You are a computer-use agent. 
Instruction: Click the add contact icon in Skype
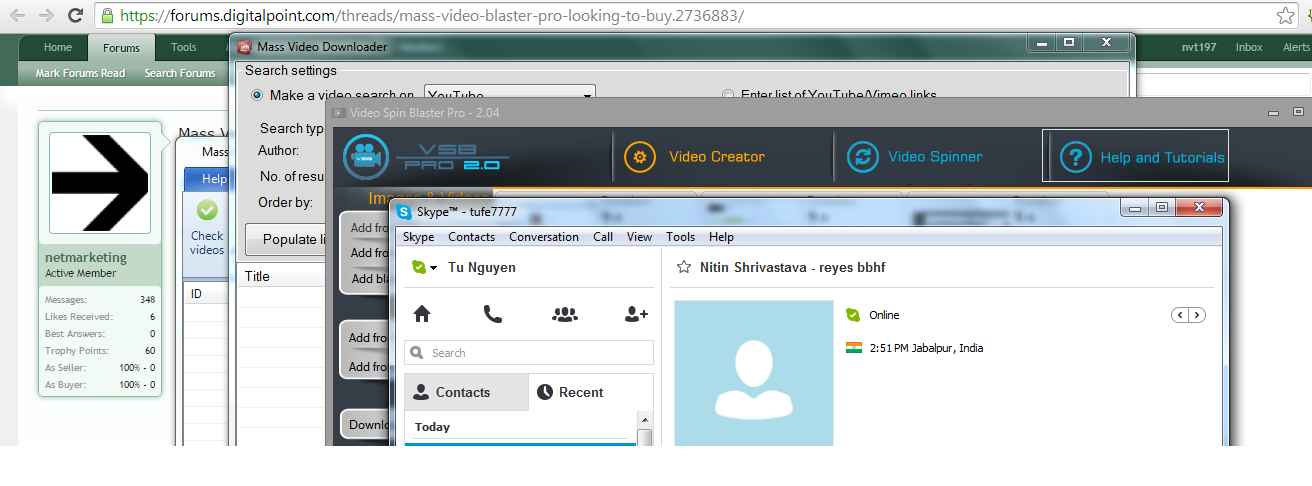pos(636,314)
